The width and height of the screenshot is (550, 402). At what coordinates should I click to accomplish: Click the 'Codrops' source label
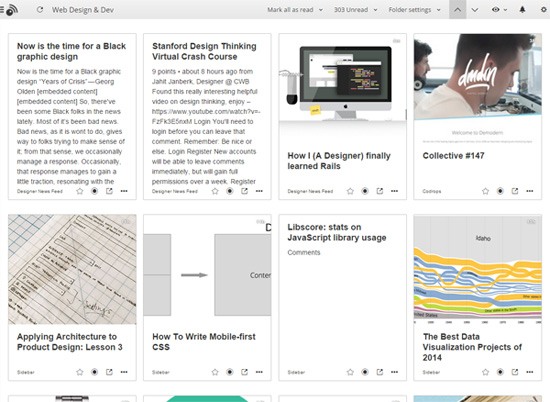click(432, 192)
